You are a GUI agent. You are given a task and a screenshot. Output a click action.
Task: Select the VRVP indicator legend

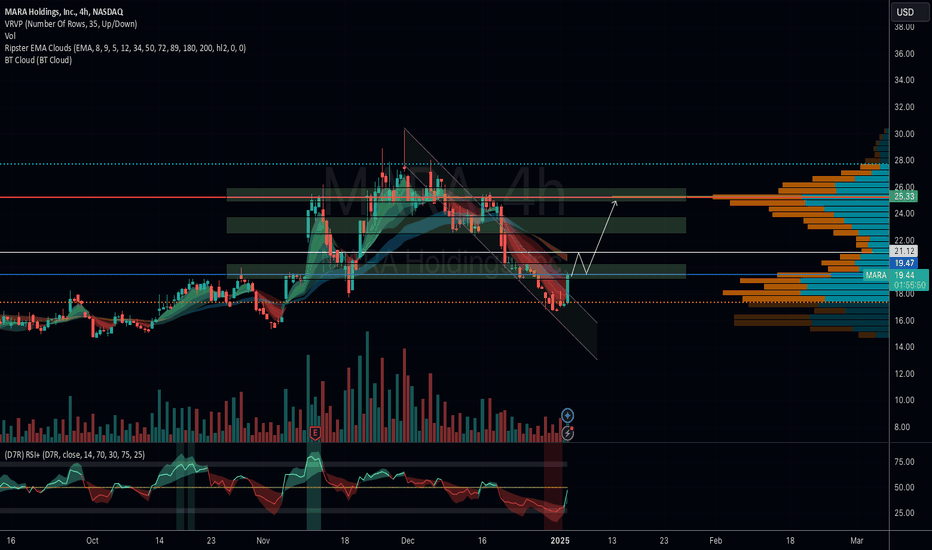click(71, 24)
